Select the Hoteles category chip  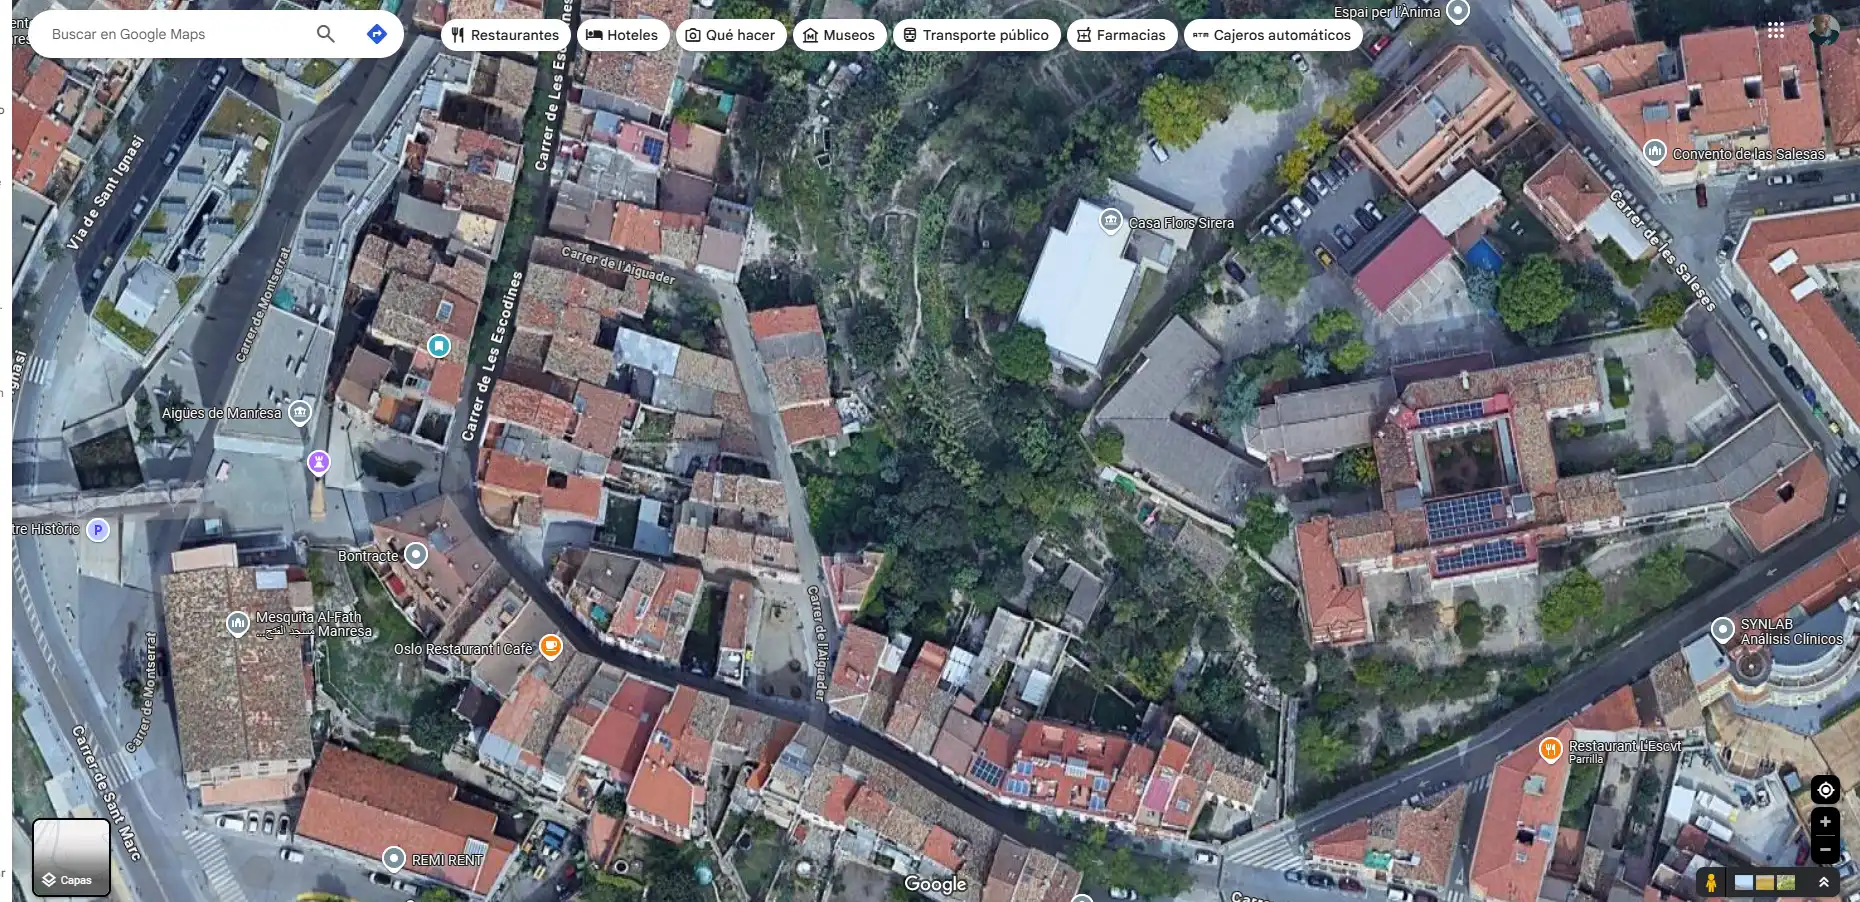pyautogui.click(x=622, y=35)
